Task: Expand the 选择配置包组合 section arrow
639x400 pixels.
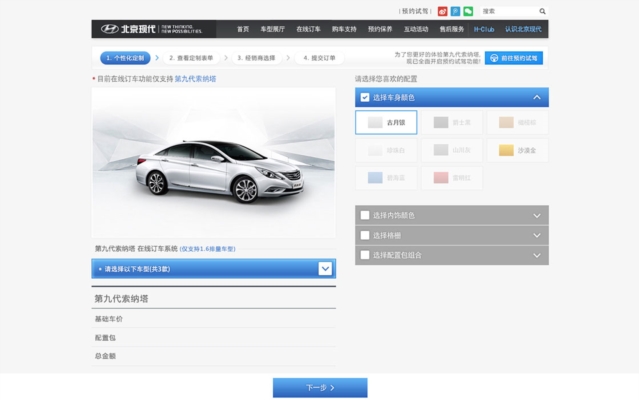Action: pos(537,255)
